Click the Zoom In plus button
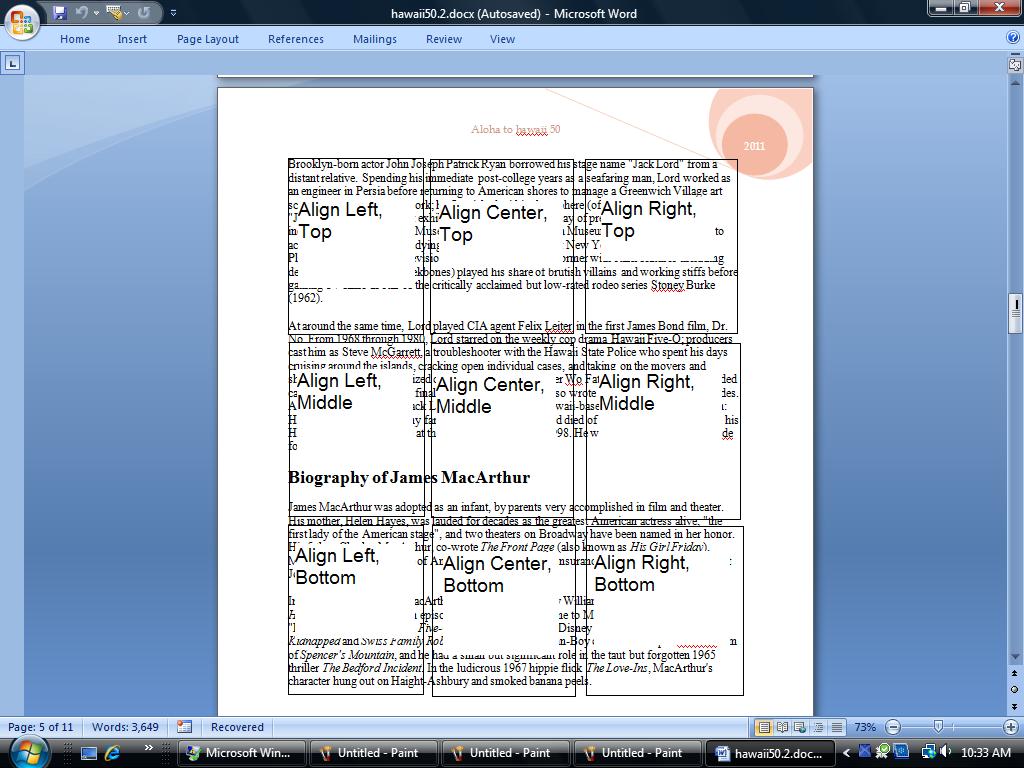Image resolution: width=1024 pixels, height=768 pixels. (1011, 727)
